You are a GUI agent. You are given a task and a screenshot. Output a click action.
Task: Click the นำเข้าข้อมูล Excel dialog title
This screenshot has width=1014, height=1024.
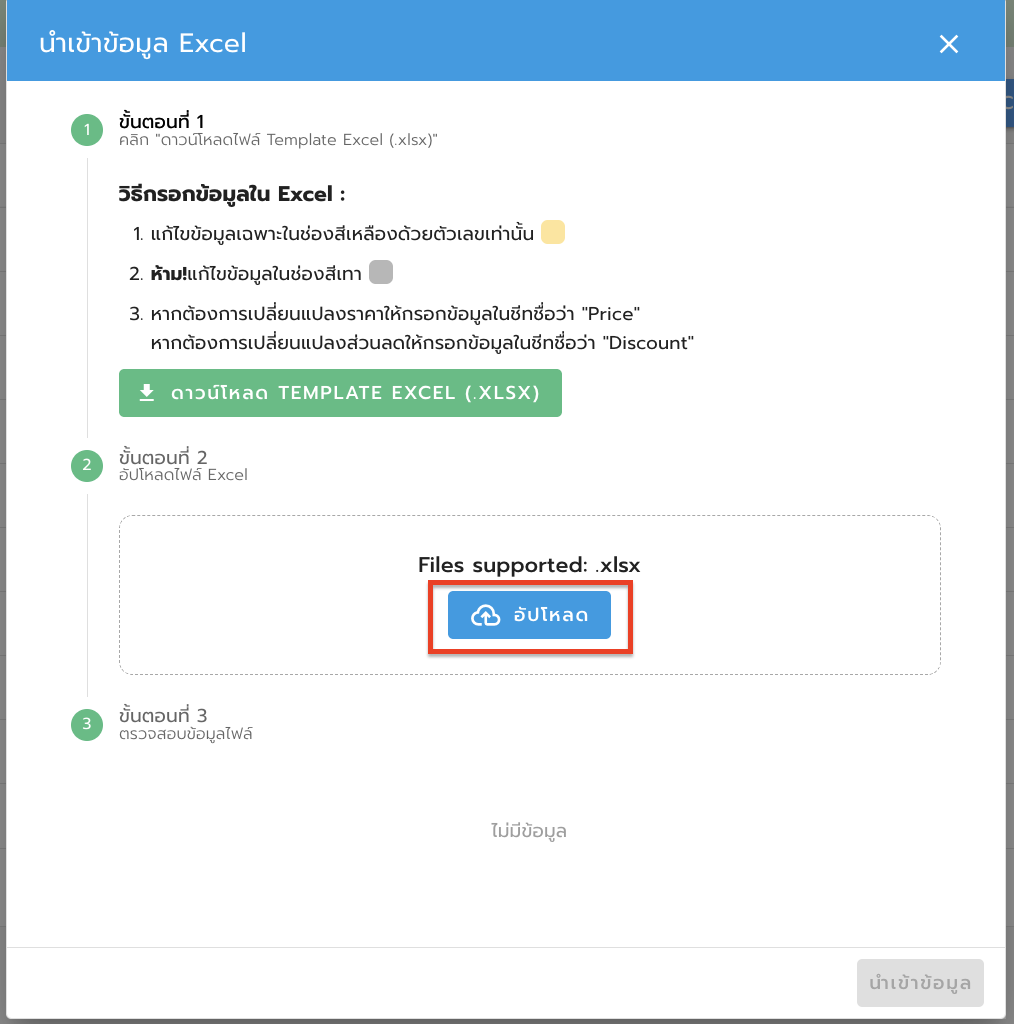(x=143, y=44)
